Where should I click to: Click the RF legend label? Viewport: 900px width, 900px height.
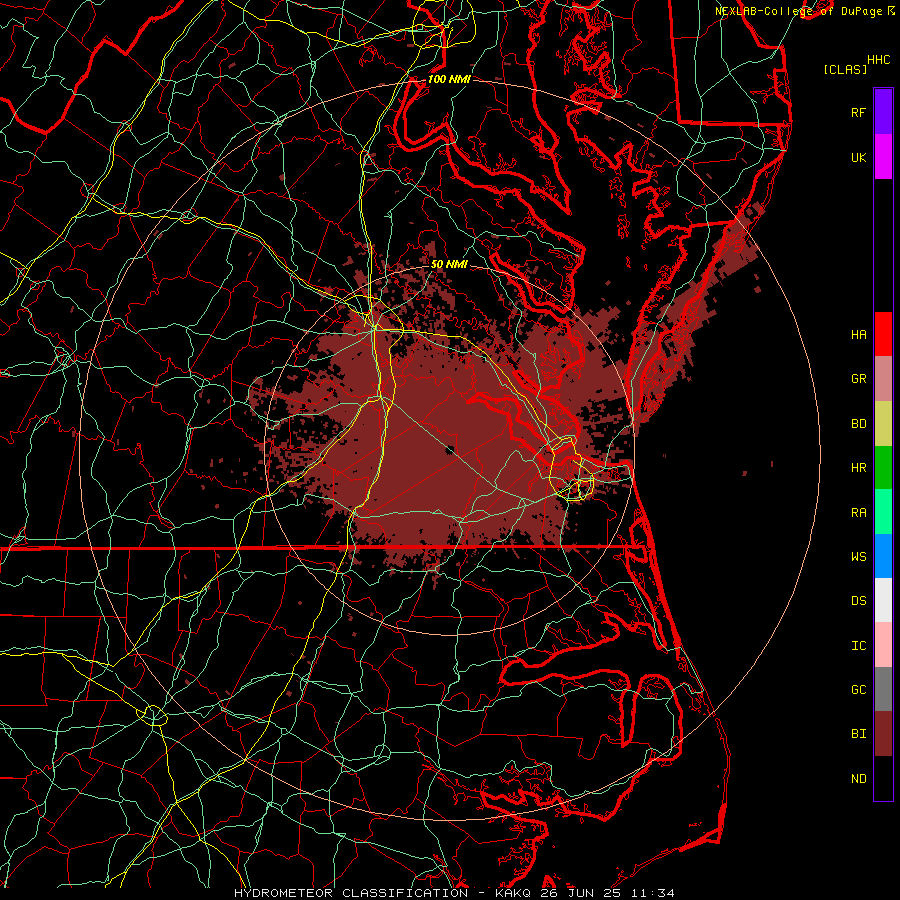[858, 112]
